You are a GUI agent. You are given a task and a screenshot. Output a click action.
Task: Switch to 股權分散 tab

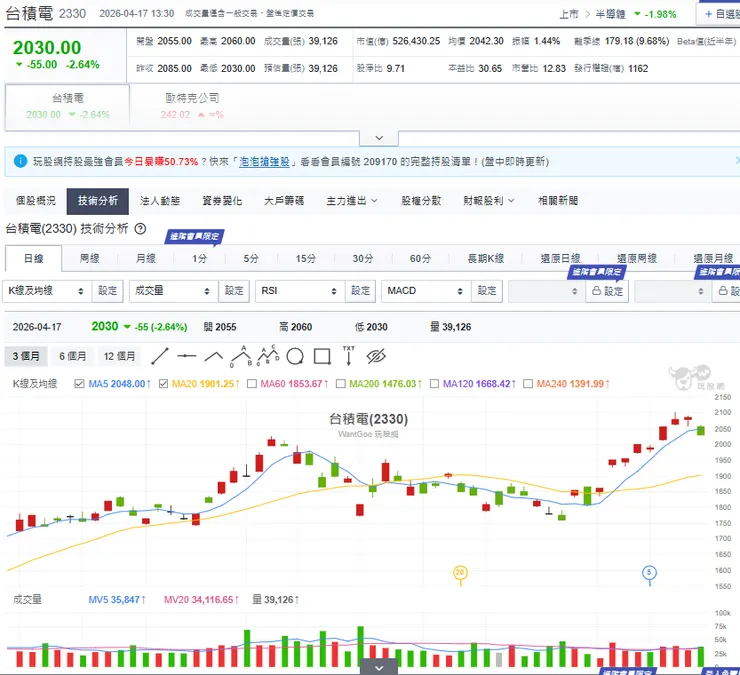pyautogui.click(x=421, y=201)
